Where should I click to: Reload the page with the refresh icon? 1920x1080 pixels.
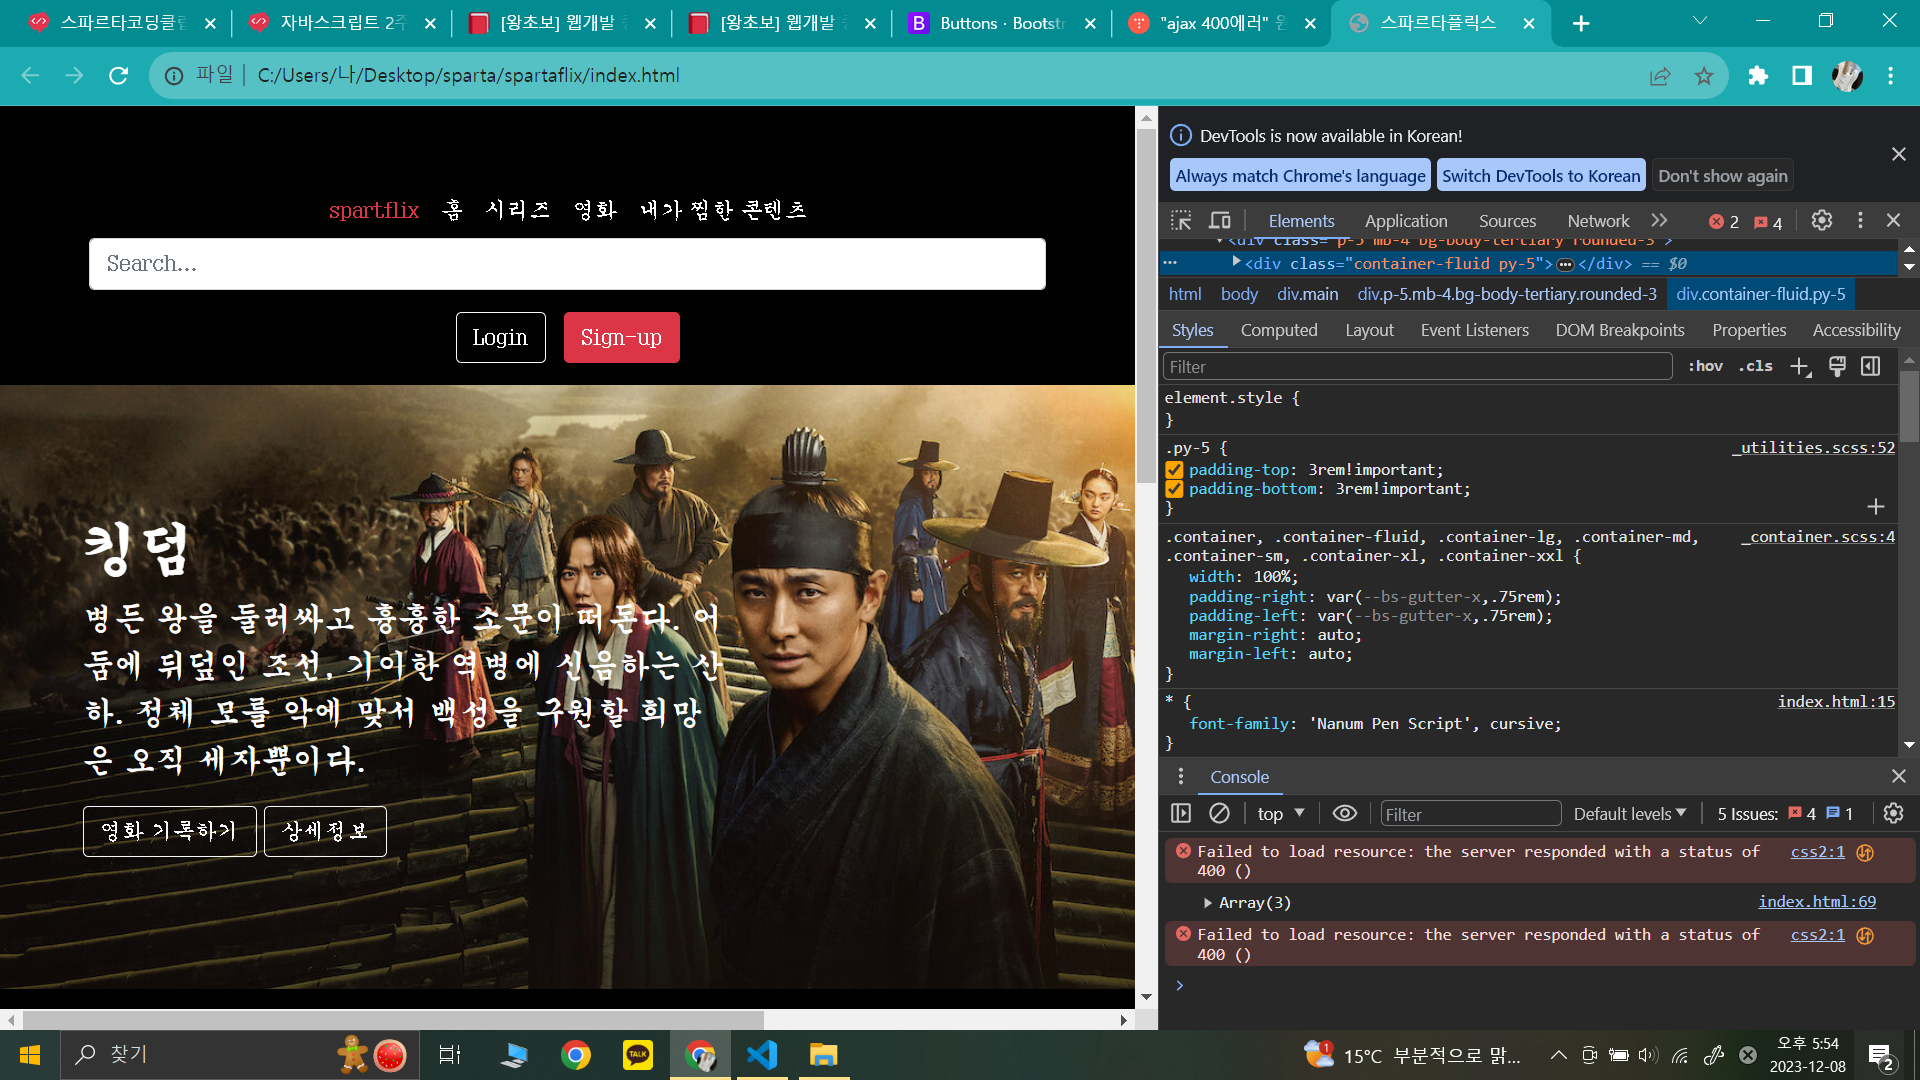(x=119, y=76)
